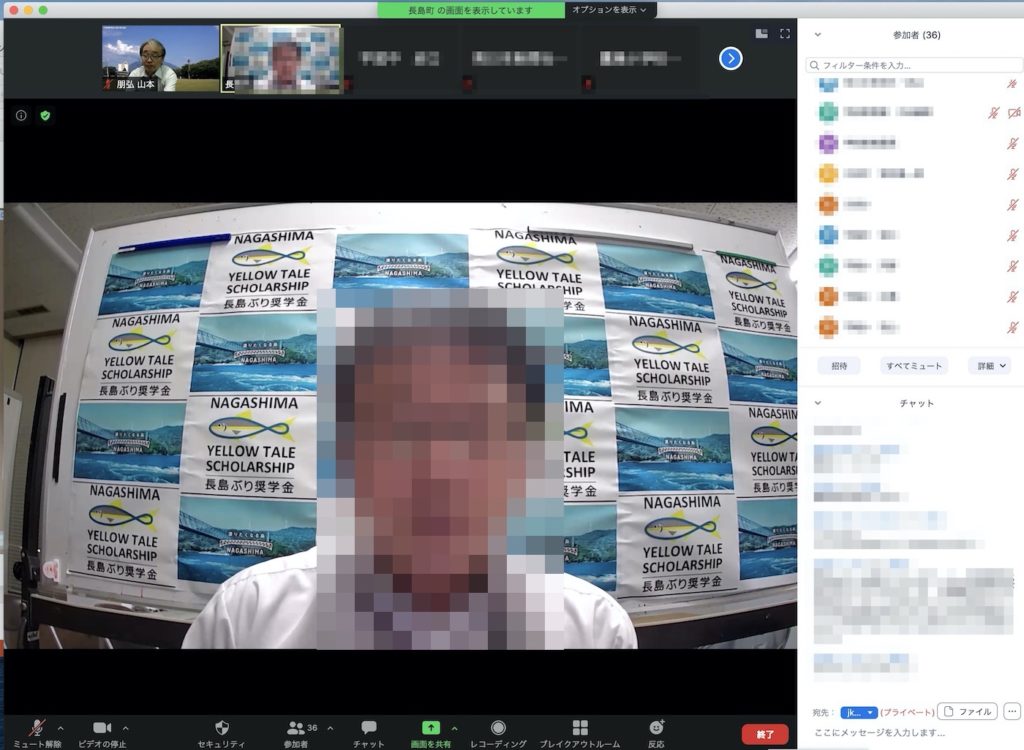Image resolution: width=1024 pixels, height=750 pixels.
Task: Click すべてミュート mute all button
Action: 914,366
